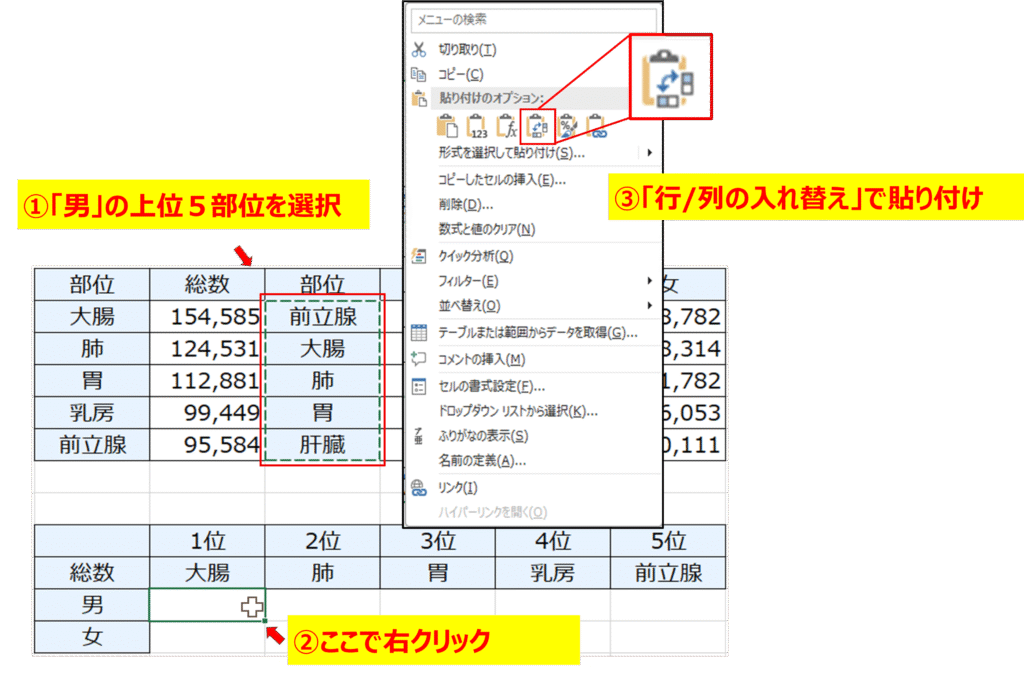1024x685 pixels.
Task: Choose the Paste Values (123) icon
Action: [478, 126]
